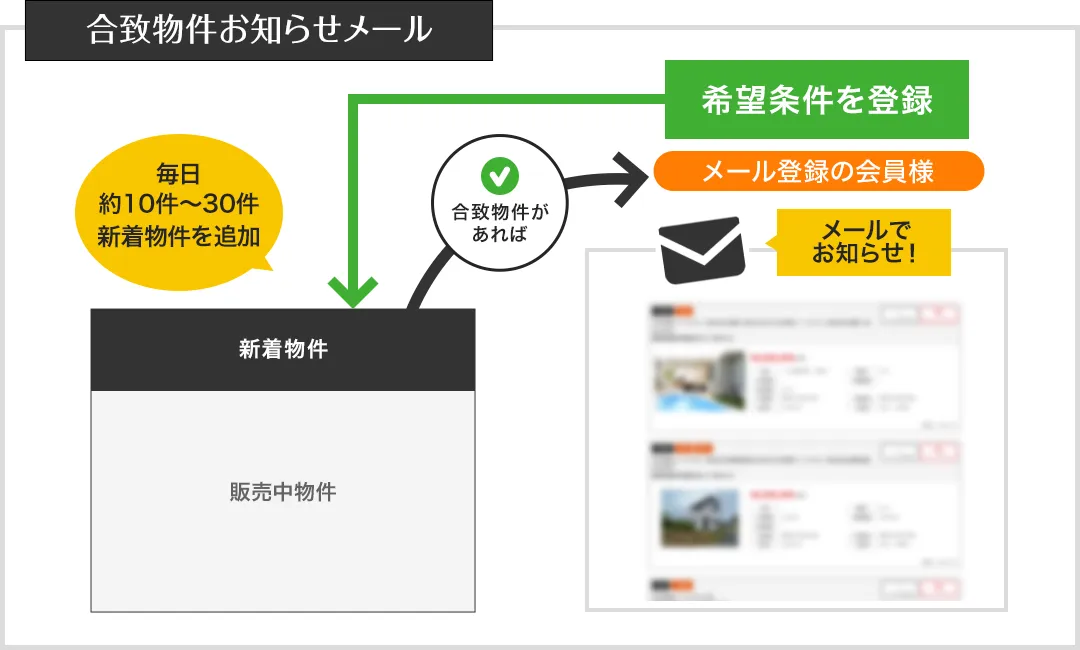Viewport: 1080px width, 650px height.
Task: Click the black envelope mail icon
Action: (x=702, y=250)
